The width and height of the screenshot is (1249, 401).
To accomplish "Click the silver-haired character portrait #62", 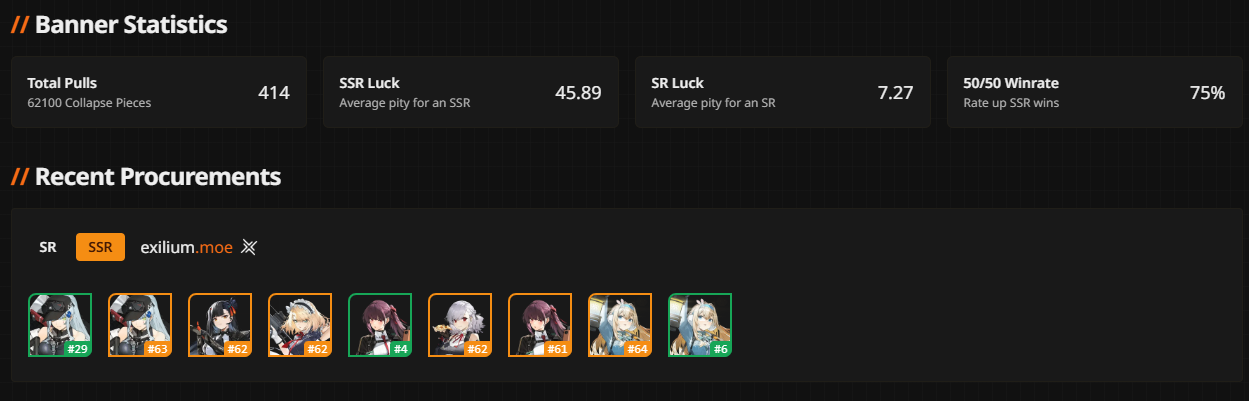I will coord(460,325).
